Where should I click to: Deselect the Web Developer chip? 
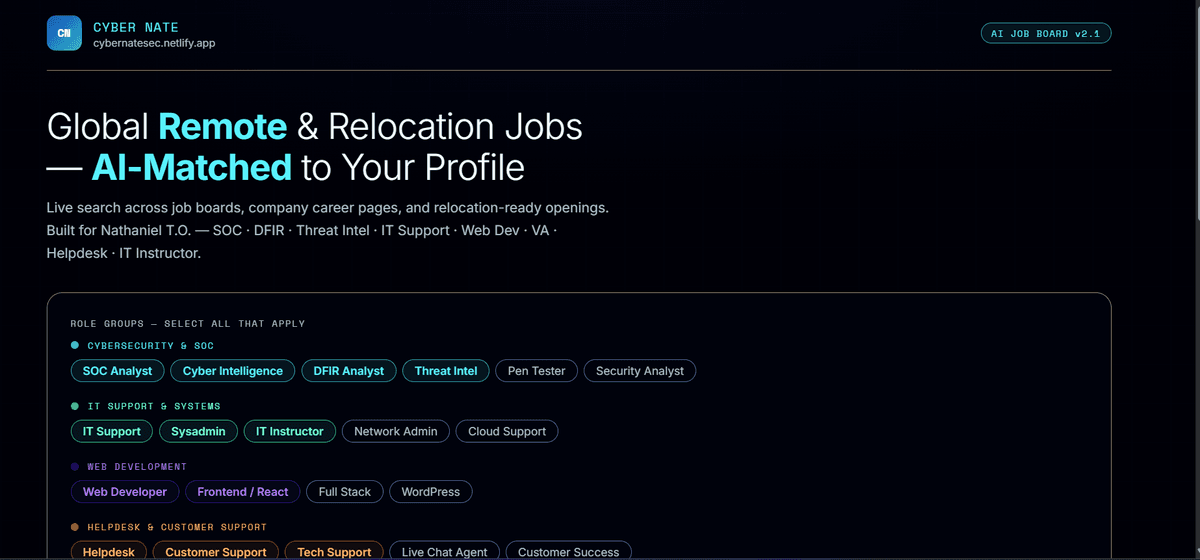[x=126, y=492]
